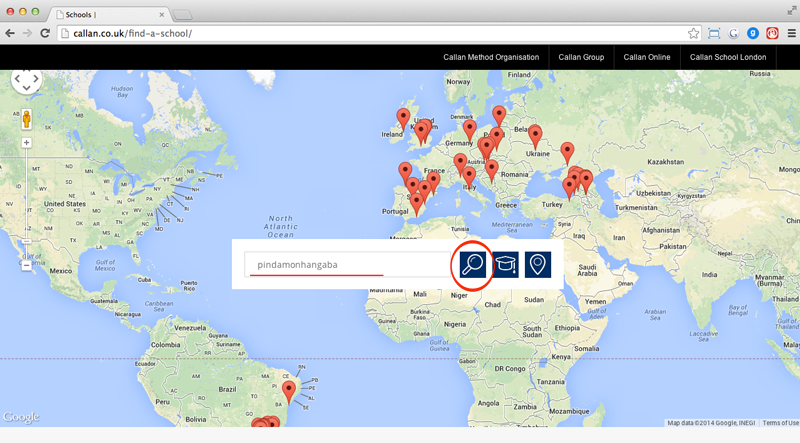Open the Chrome hamburger menu
This screenshot has width=800, height=443.
[x=792, y=34]
